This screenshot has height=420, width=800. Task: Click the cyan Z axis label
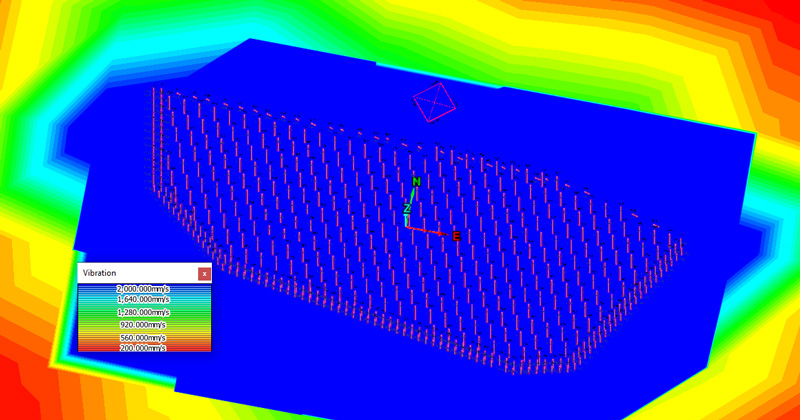click(407, 208)
